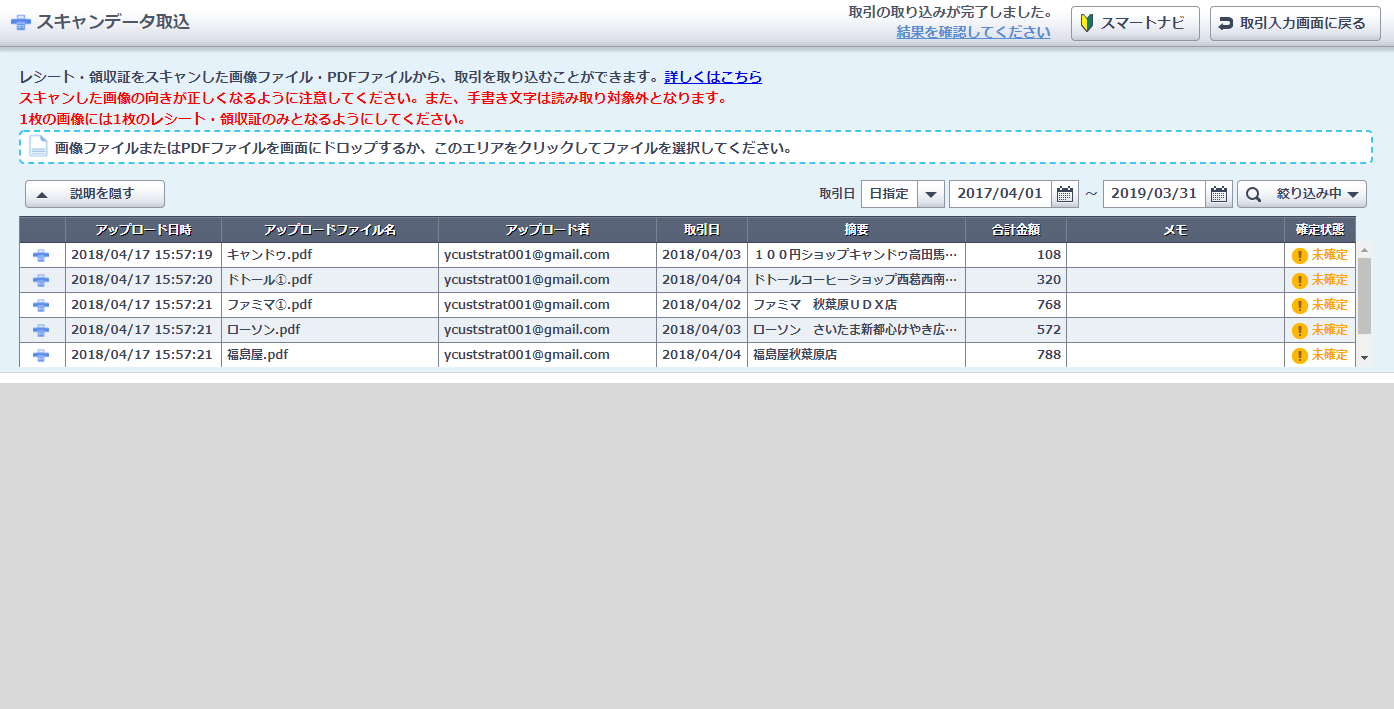This screenshot has height=709, width=1394.
Task: Select file name 福島屋.pdf
Action: [257, 355]
